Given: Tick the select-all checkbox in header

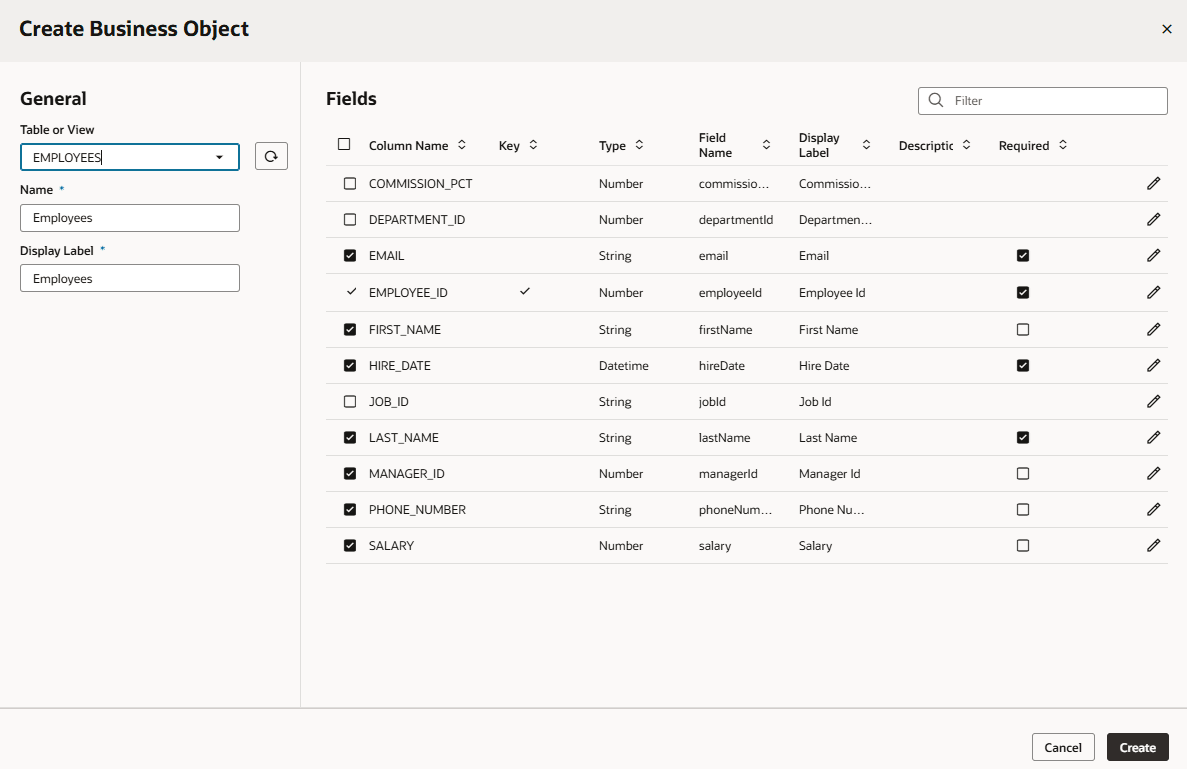Looking at the screenshot, I should (x=344, y=145).
